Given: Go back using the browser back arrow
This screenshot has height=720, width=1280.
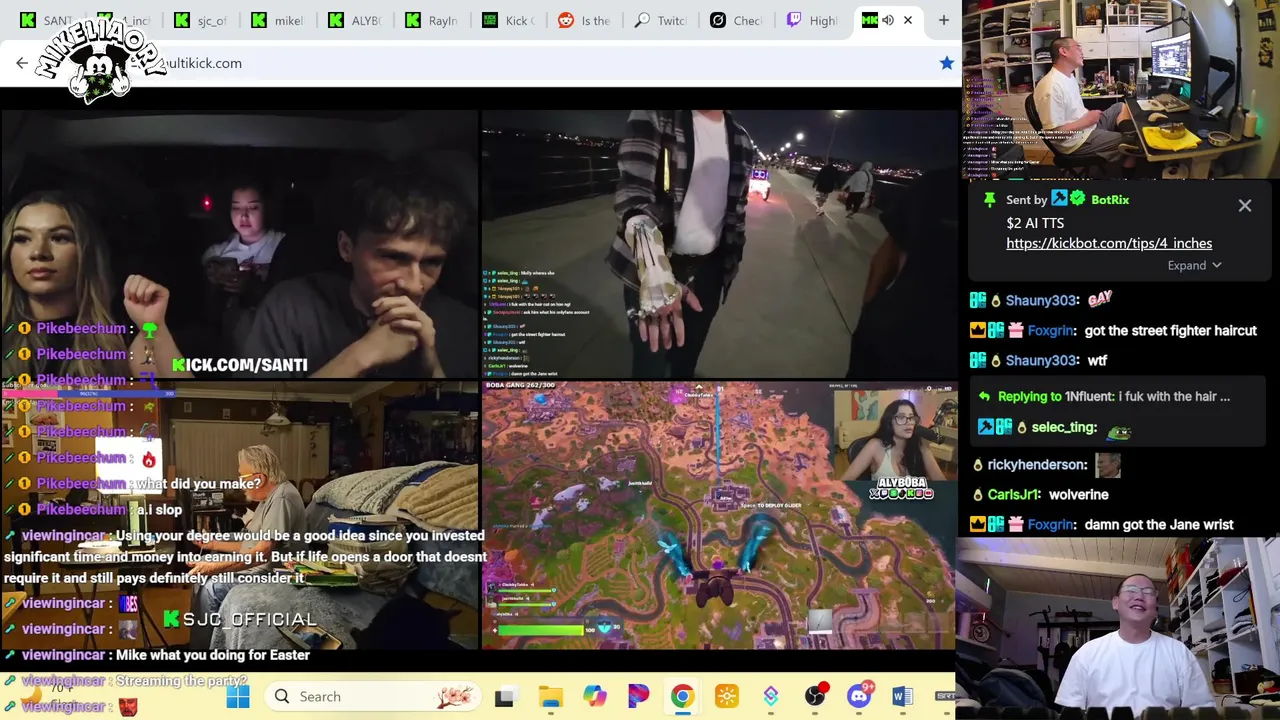Looking at the screenshot, I should pos(22,63).
